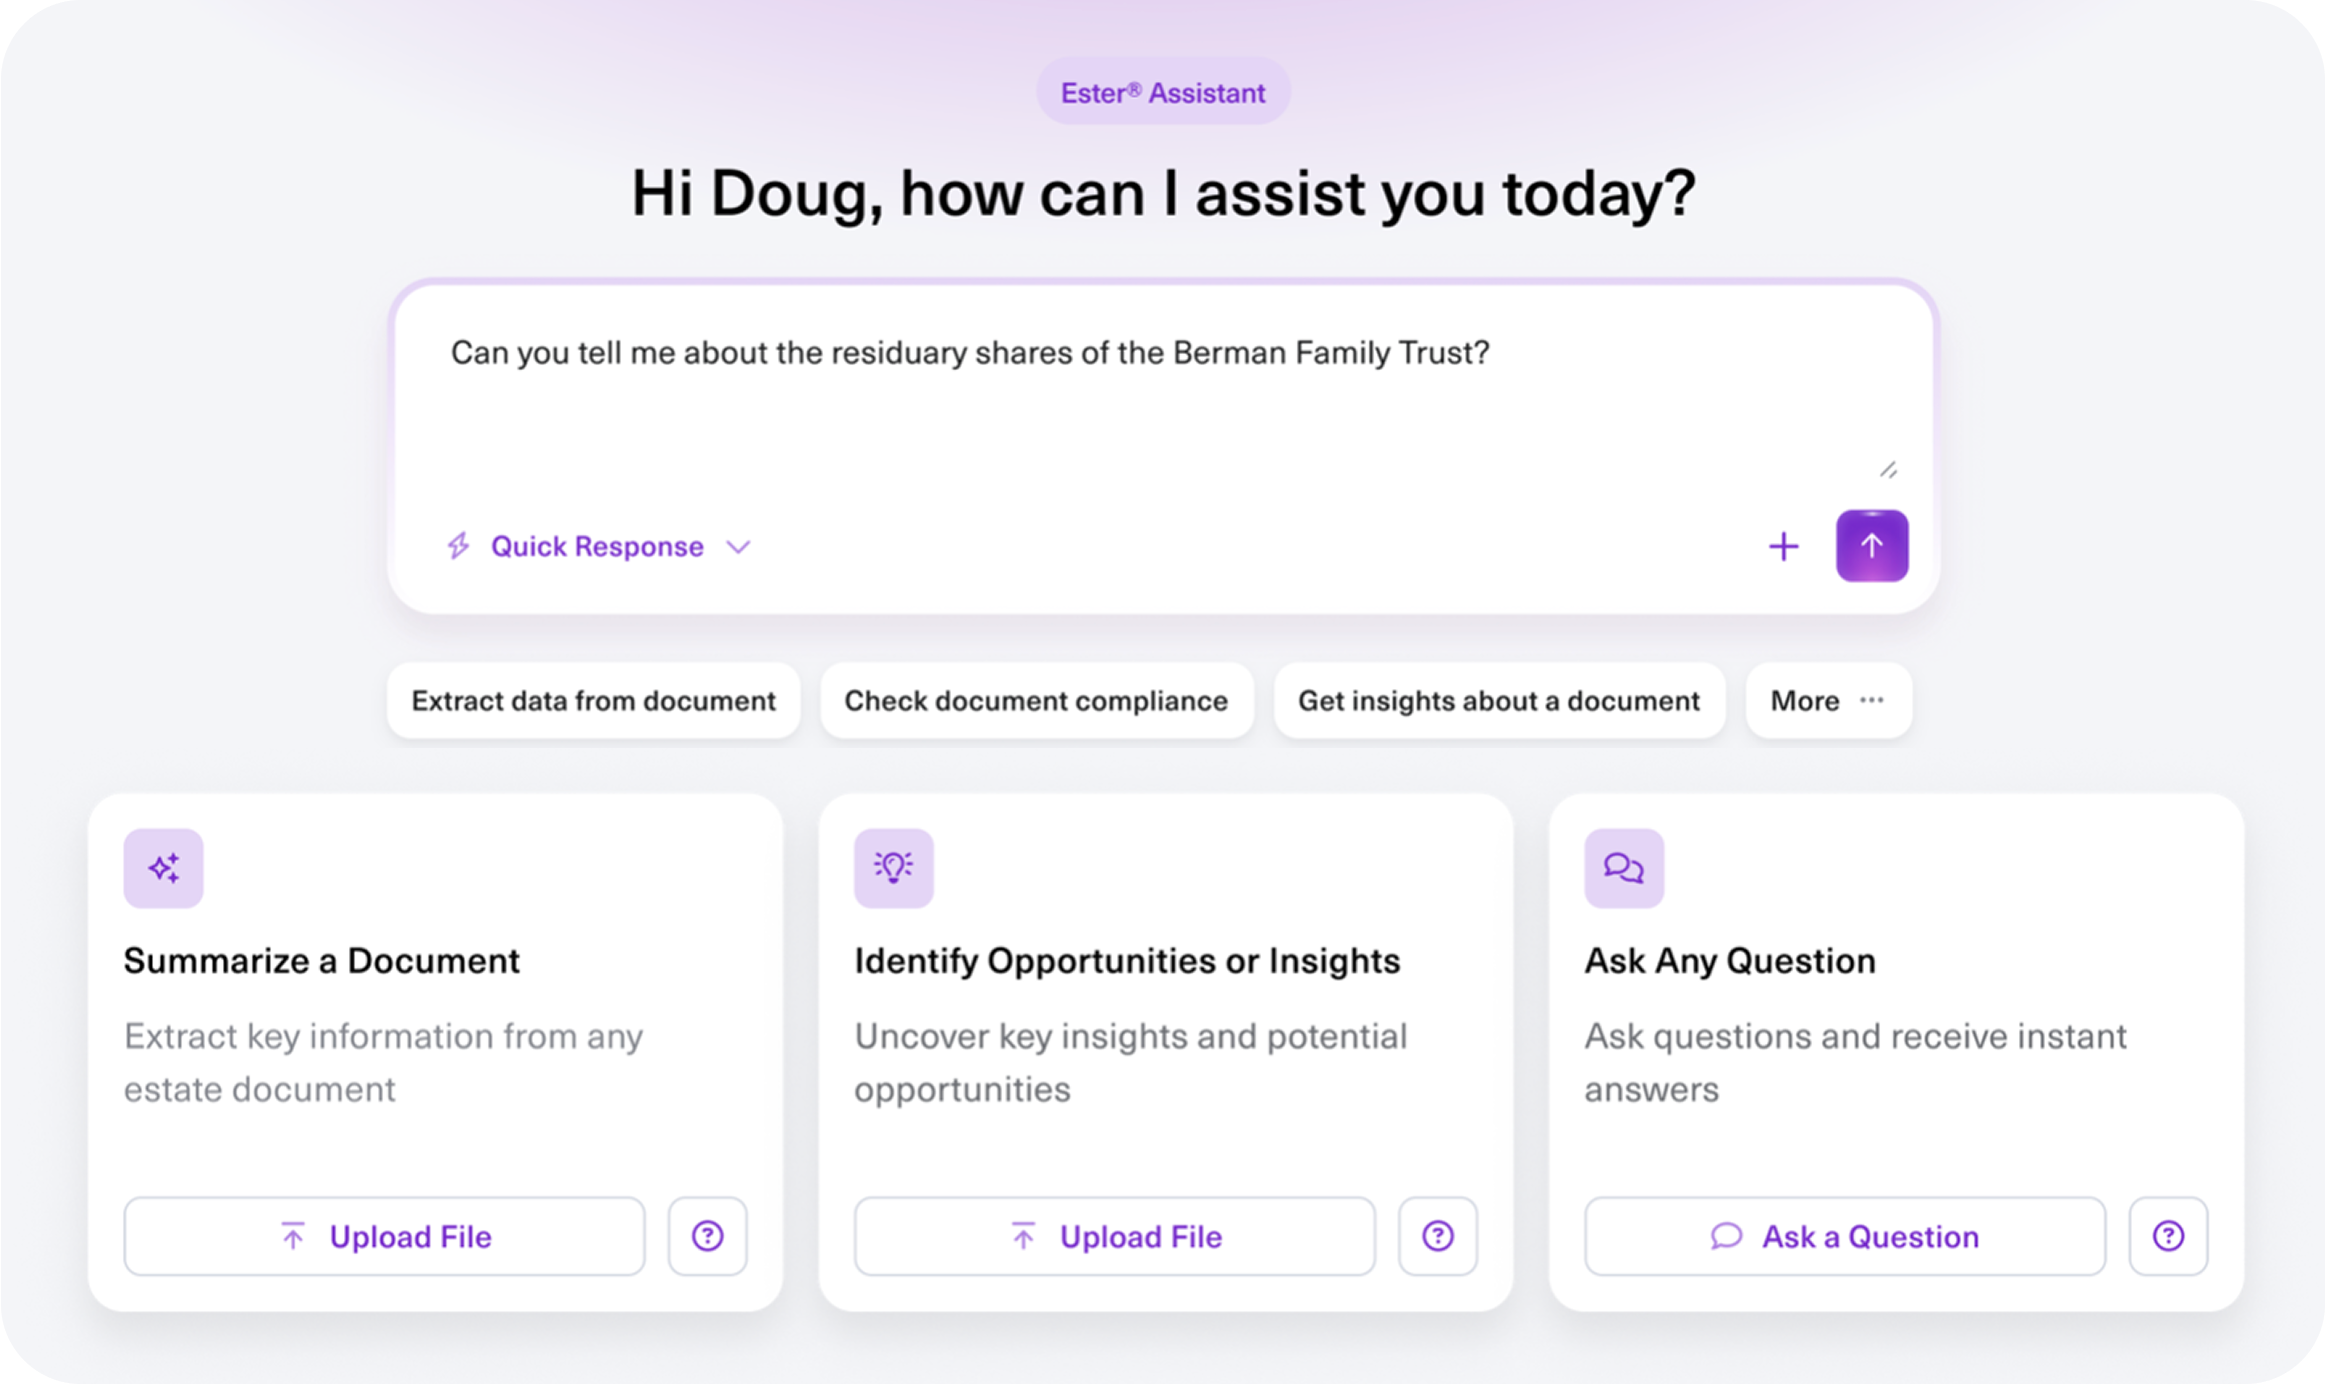The height and width of the screenshot is (1384, 2325).
Task: Open help for Ask Any Question
Action: point(2167,1236)
